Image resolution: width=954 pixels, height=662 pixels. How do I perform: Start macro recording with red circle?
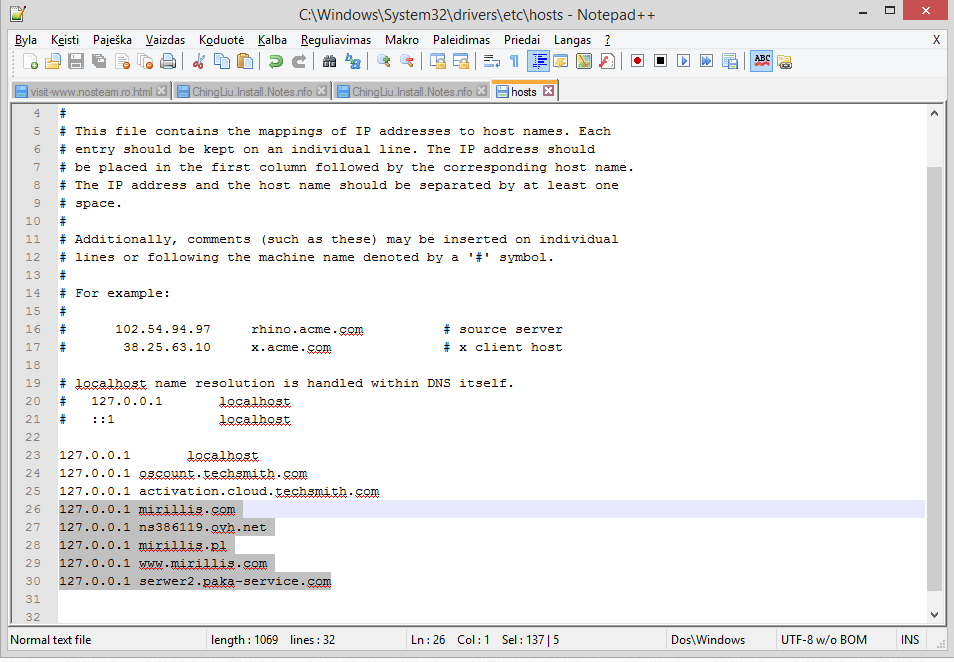pyautogui.click(x=637, y=61)
